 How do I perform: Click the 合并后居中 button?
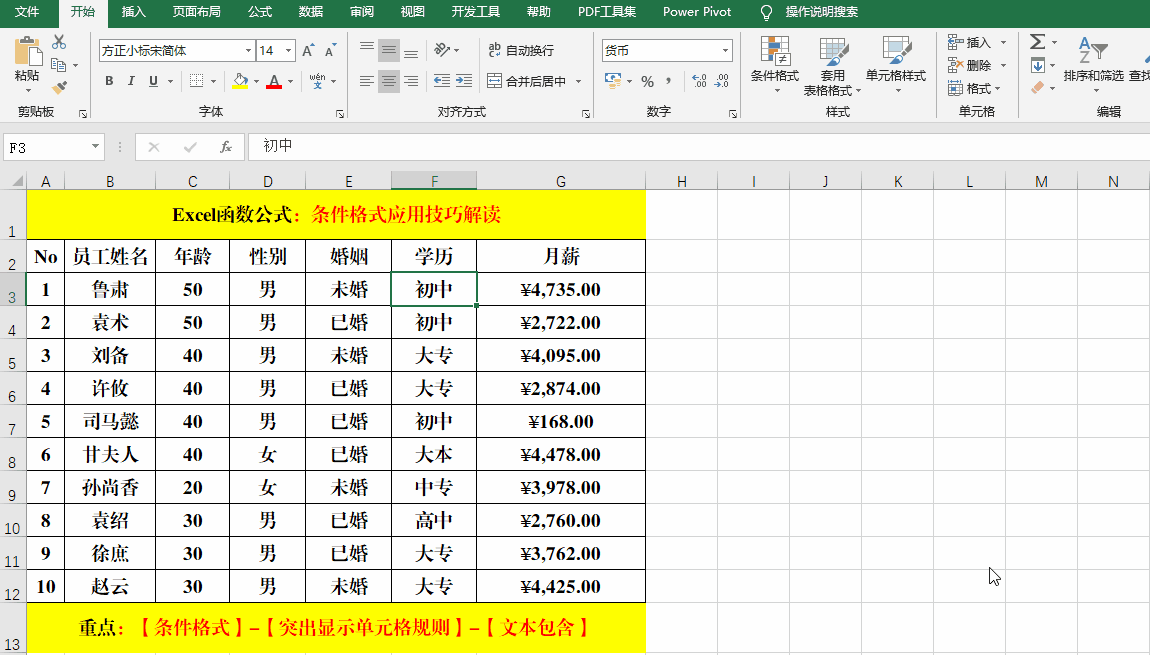point(527,81)
